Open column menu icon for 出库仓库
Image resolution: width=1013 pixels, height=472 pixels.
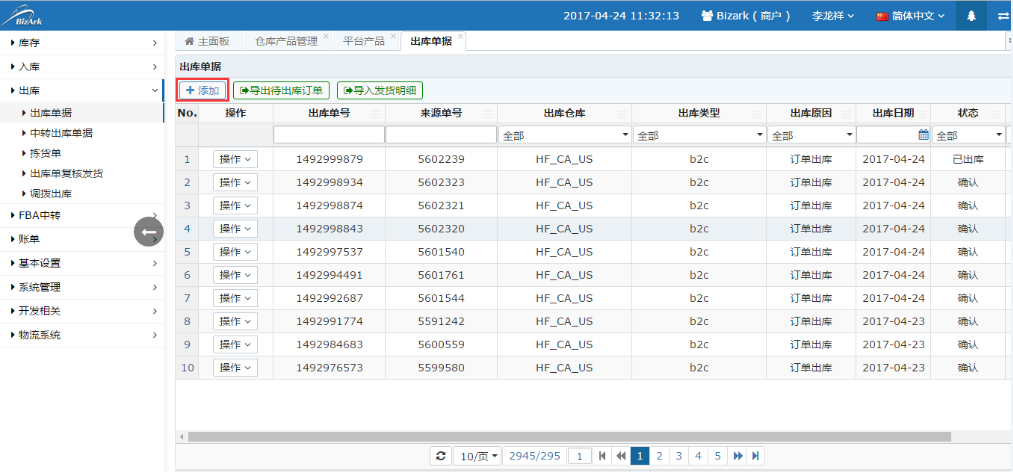point(623,114)
